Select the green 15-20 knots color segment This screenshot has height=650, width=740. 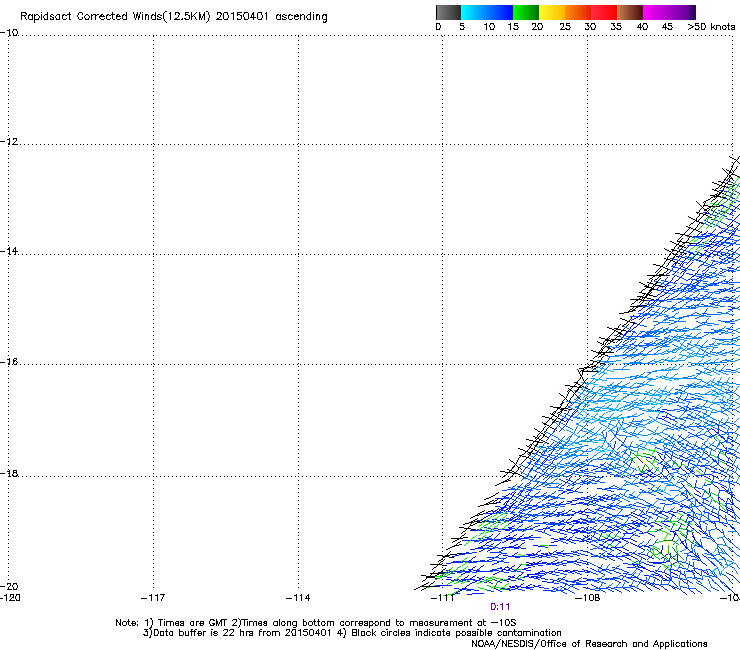tap(526, 12)
